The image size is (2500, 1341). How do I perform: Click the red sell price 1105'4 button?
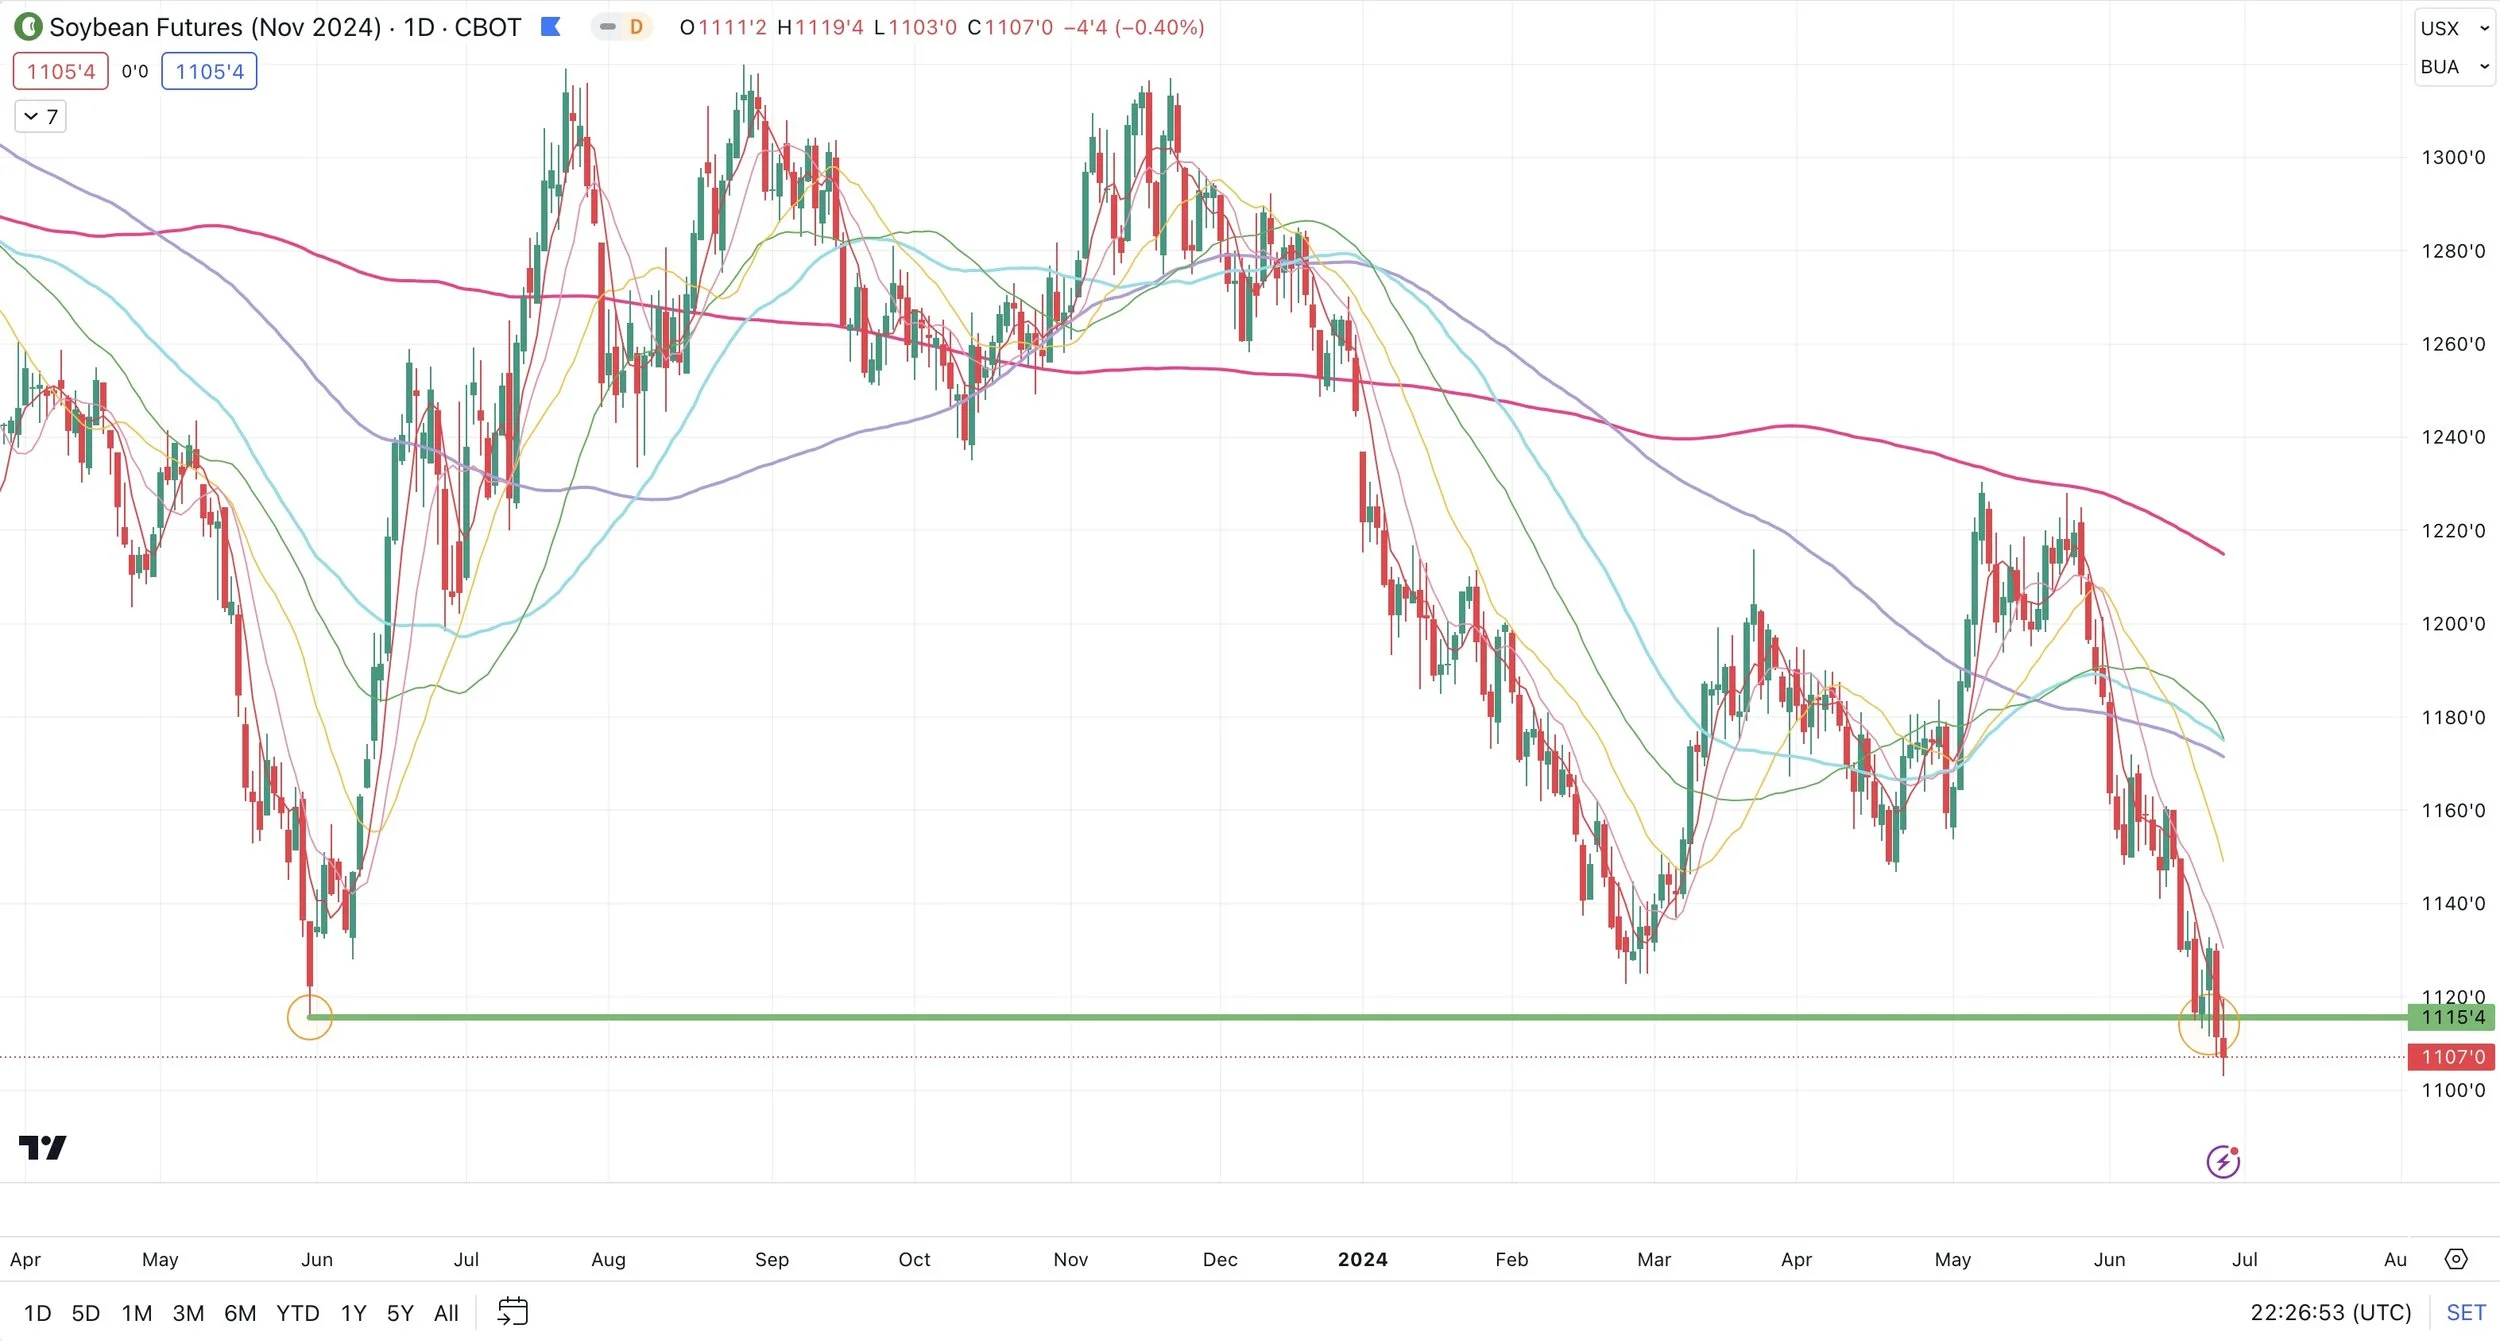(61, 72)
